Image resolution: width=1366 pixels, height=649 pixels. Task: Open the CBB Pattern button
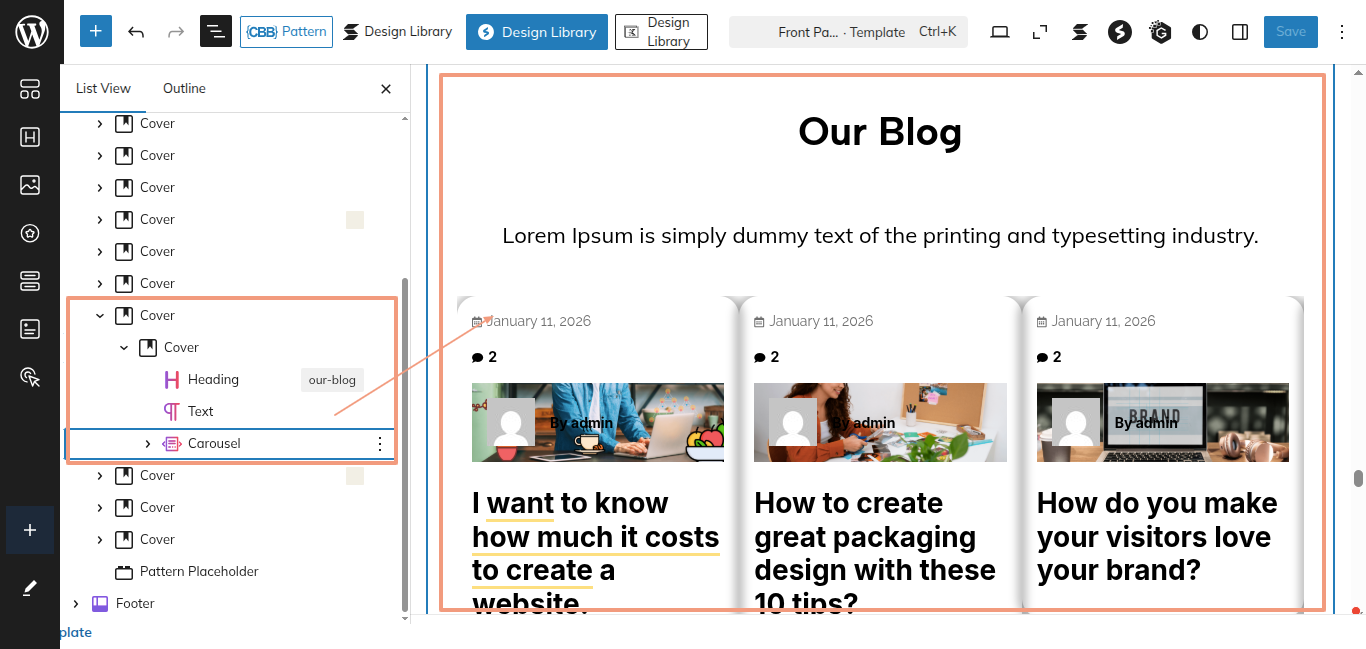point(286,32)
